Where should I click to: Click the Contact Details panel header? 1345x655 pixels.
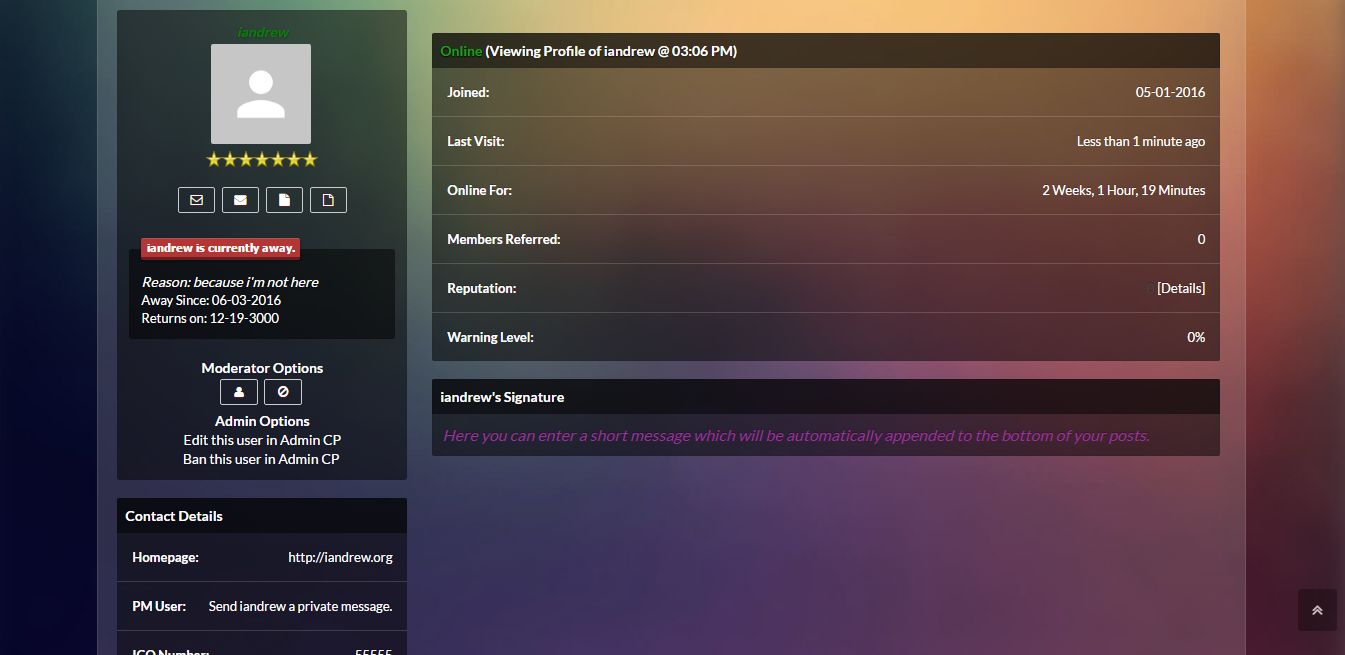pos(262,516)
